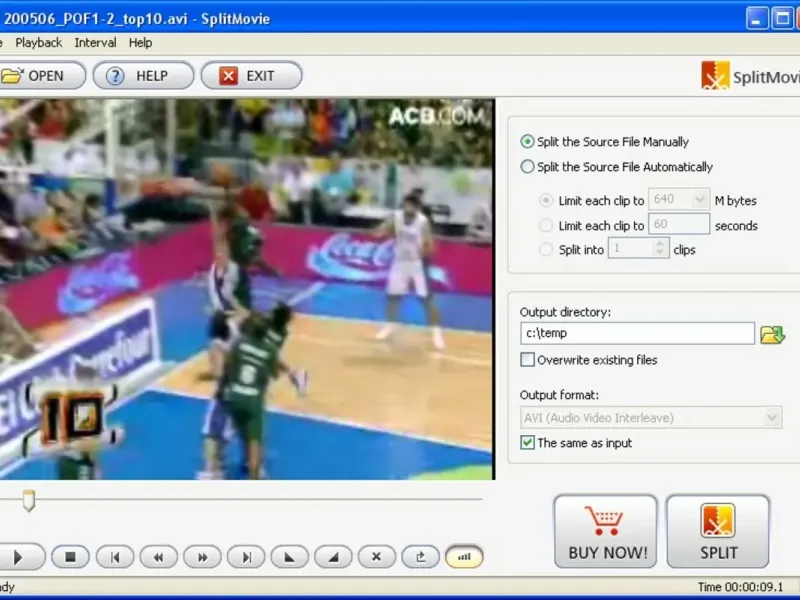Click the BUY NOW! button
The image size is (800, 600).
click(x=606, y=531)
